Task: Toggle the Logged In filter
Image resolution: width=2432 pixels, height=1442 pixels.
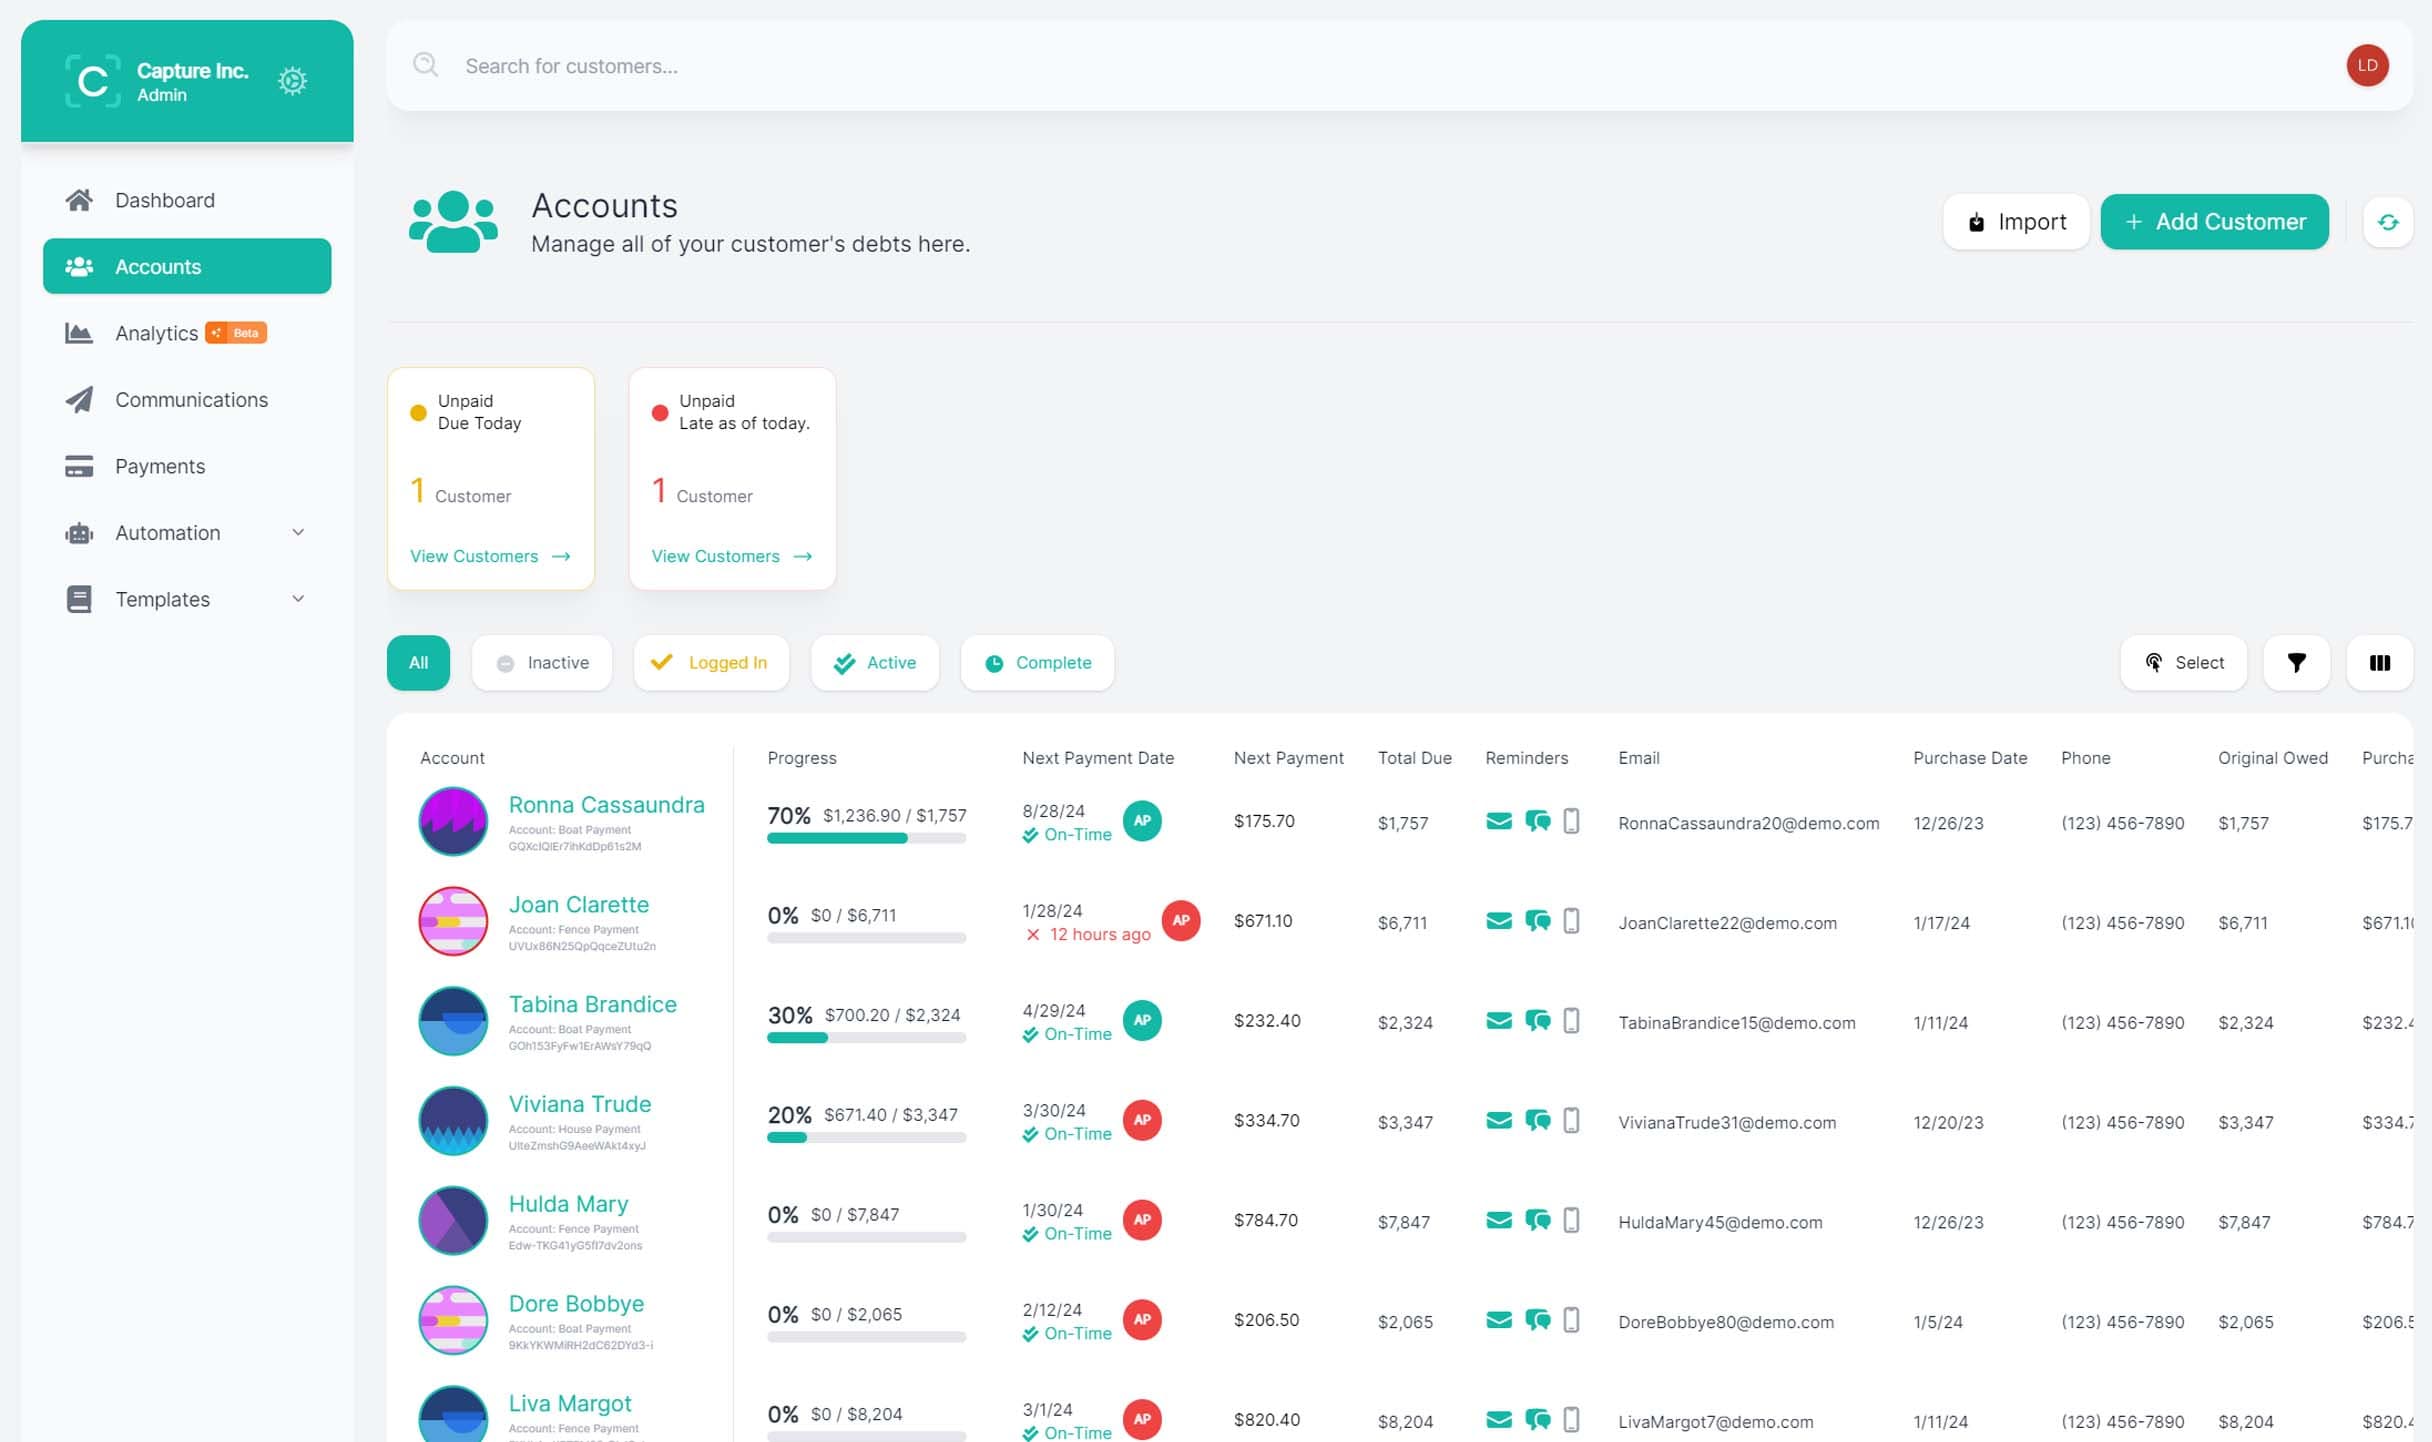Action: pyautogui.click(x=710, y=663)
